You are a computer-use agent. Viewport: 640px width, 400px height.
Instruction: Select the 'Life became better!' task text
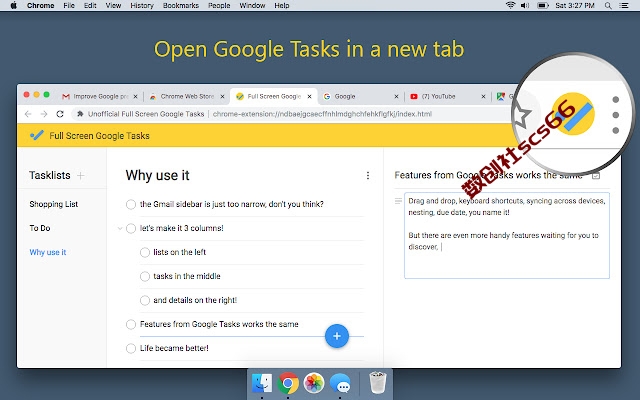tap(174, 348)
